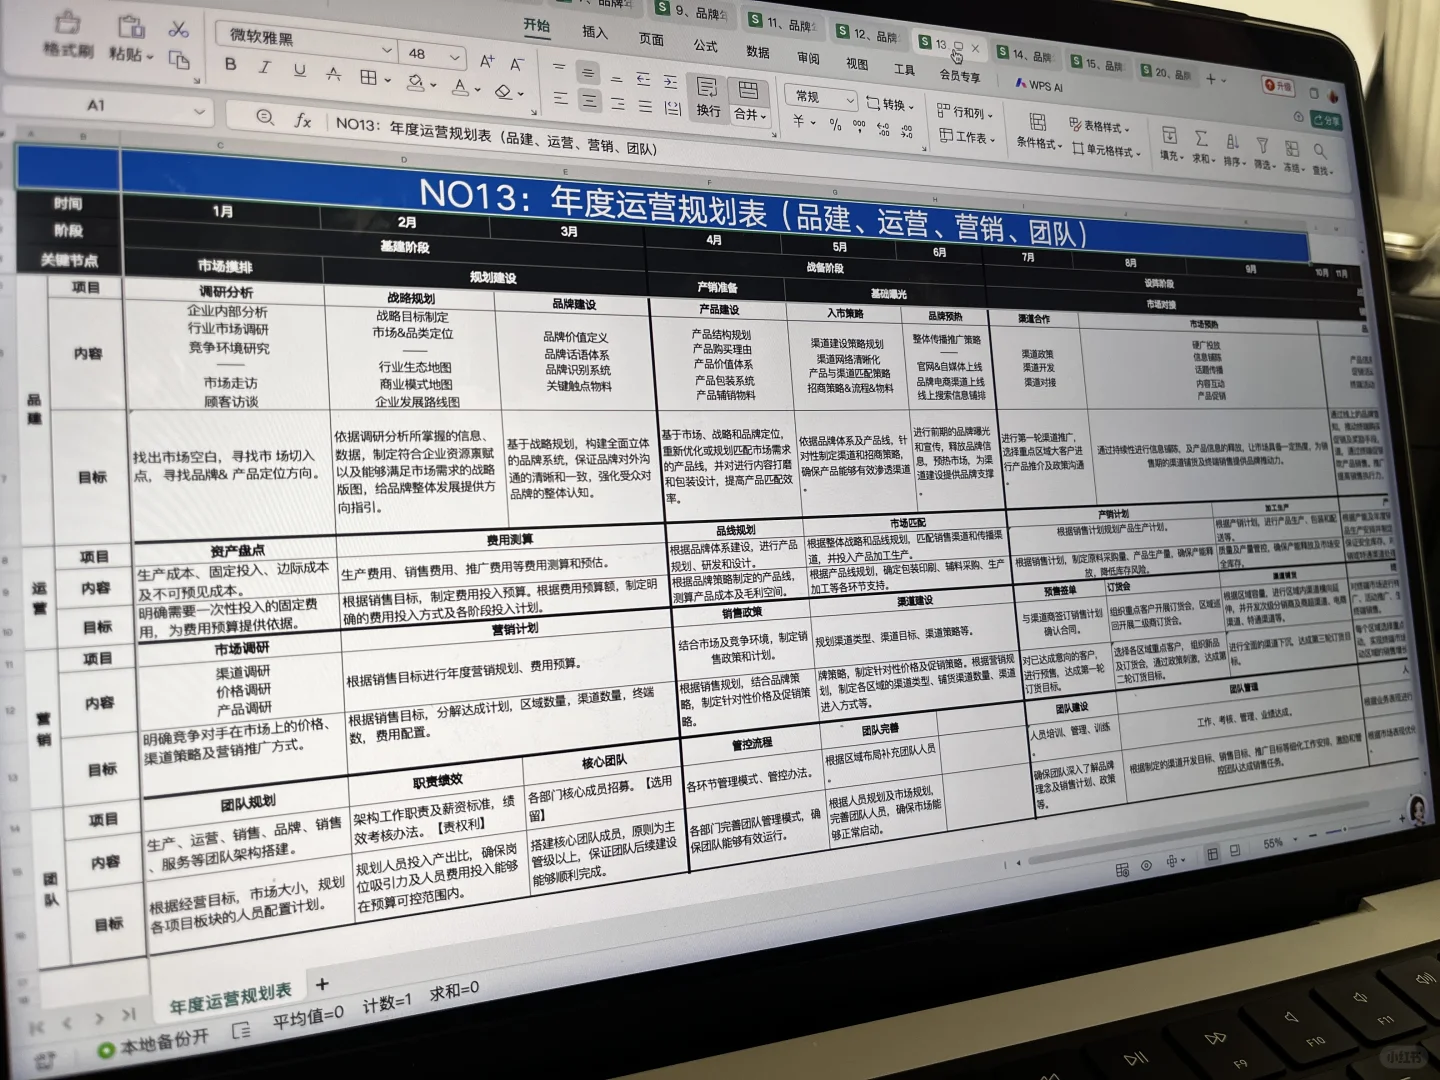Open 条件格式 conditional formatting
The height and width of the screenshot is (1080, 1440).
pos(1039,131)
